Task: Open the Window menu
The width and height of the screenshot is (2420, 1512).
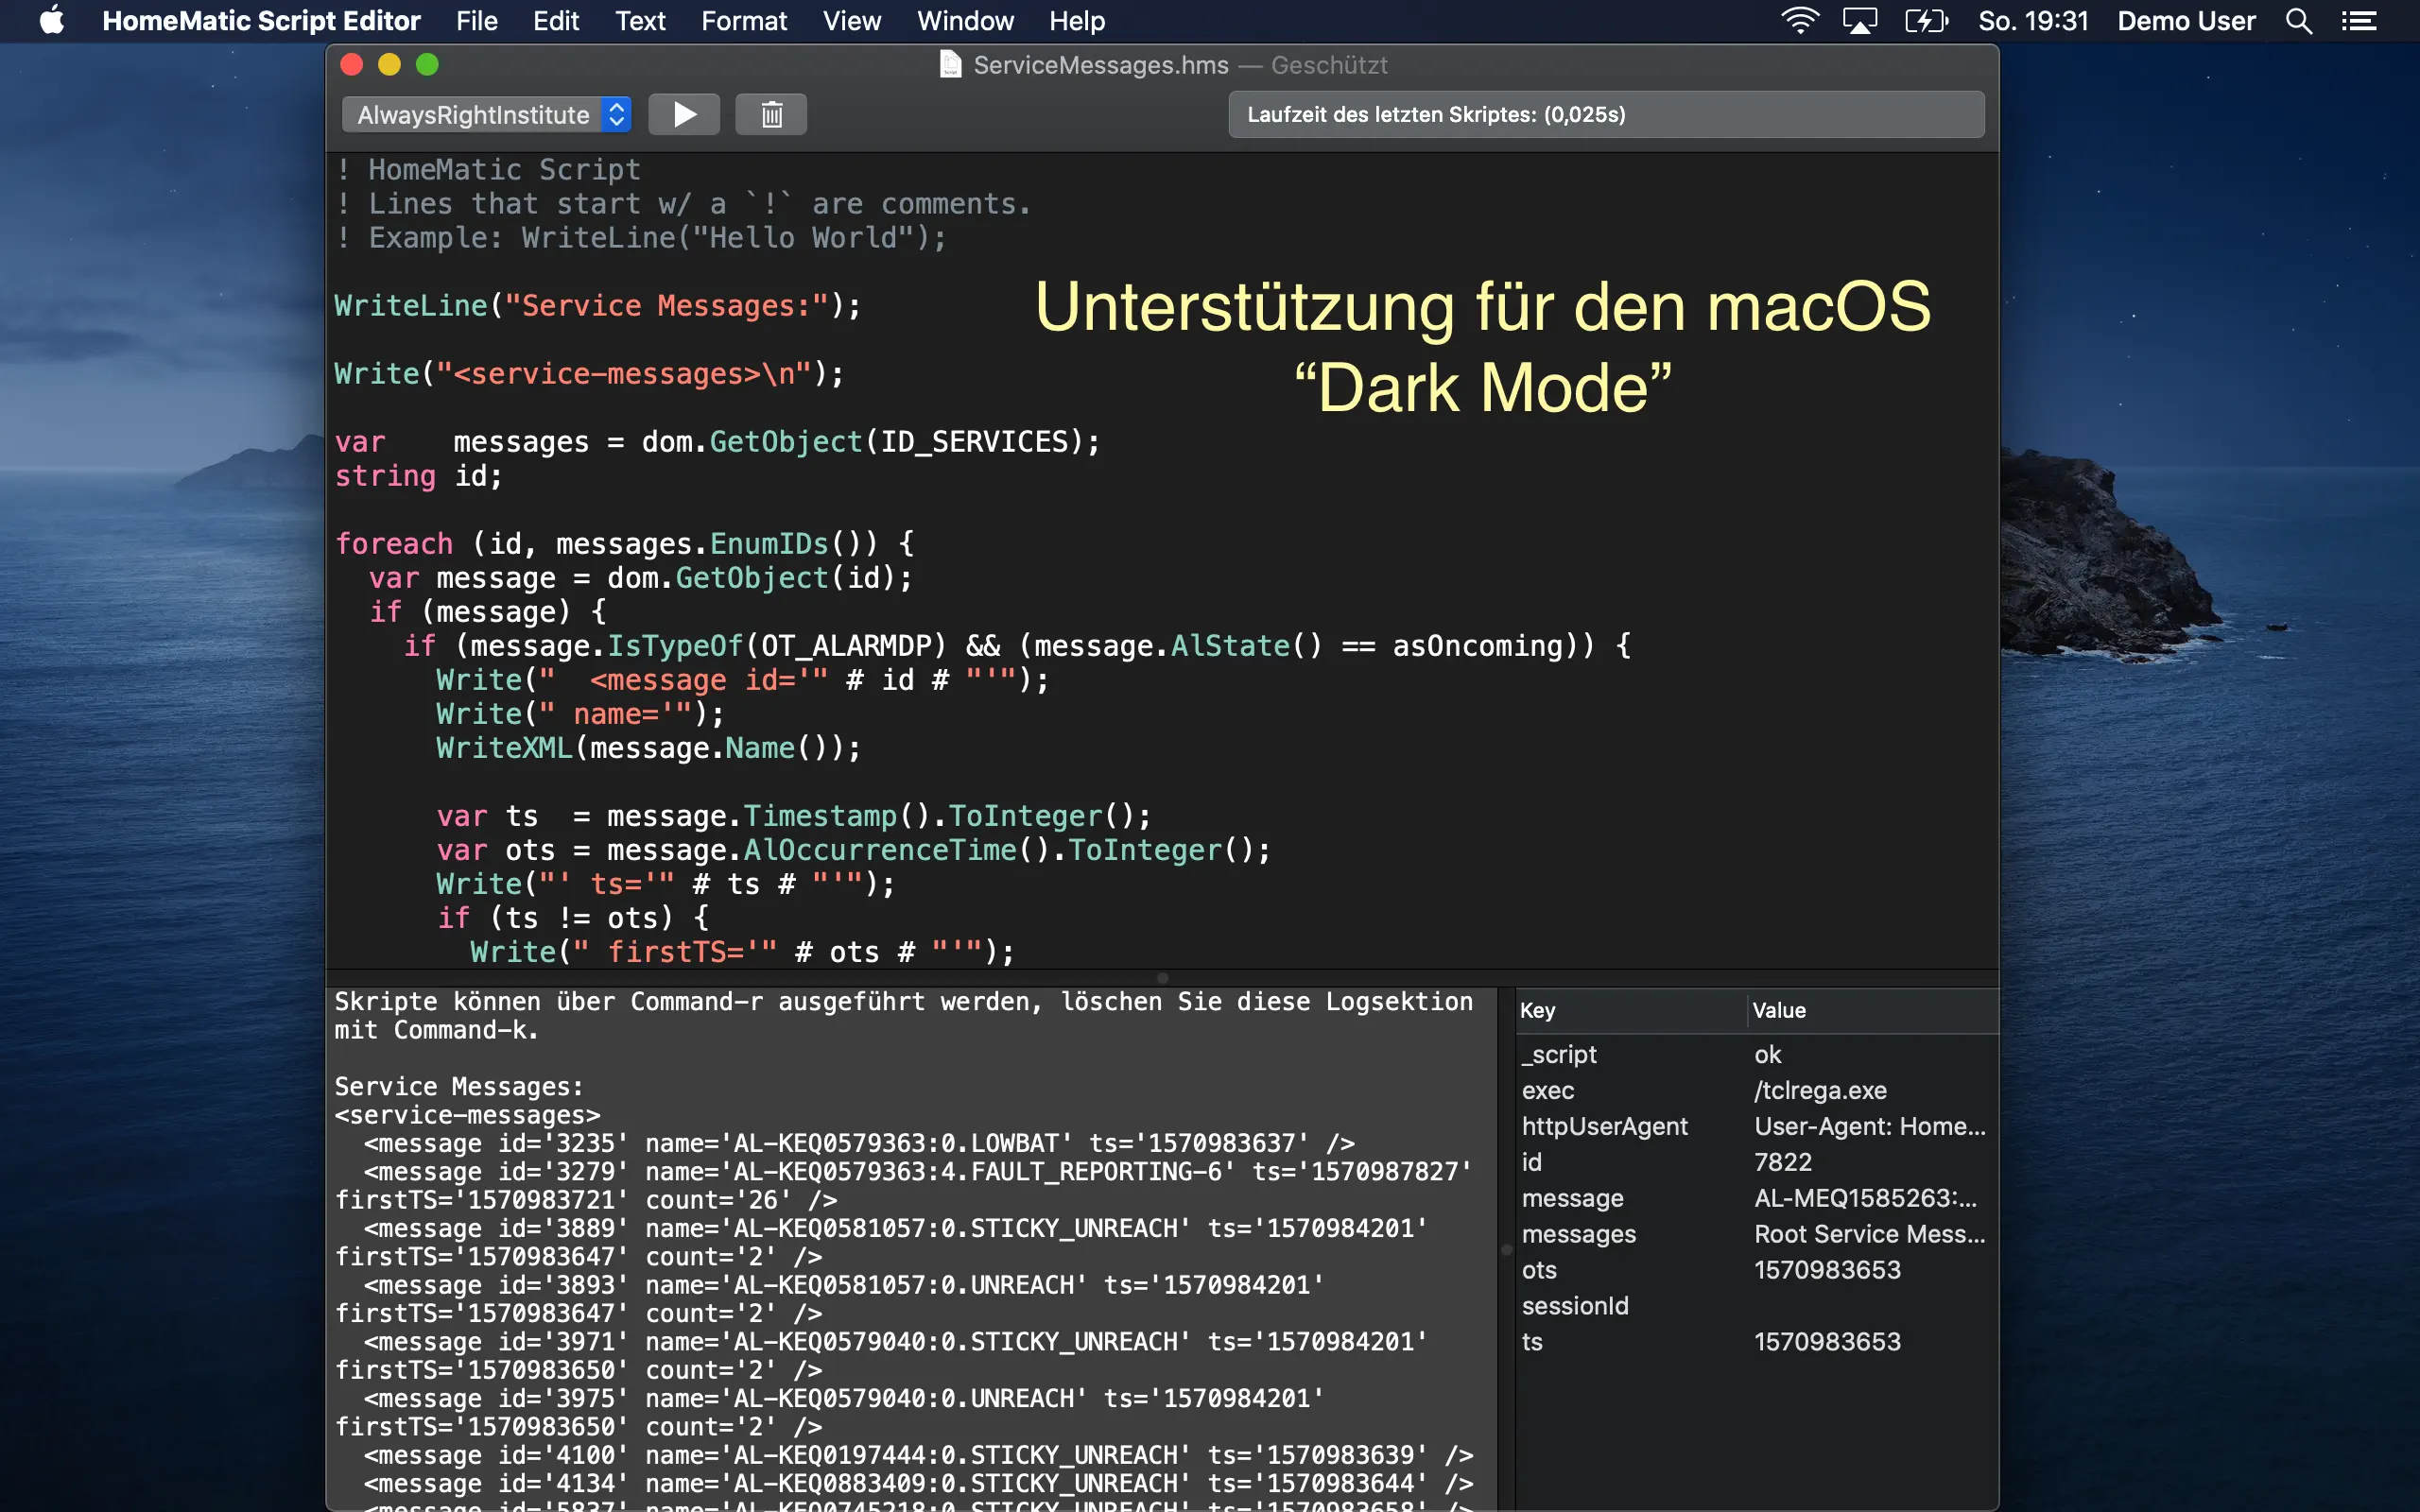Action: point(964,21)
